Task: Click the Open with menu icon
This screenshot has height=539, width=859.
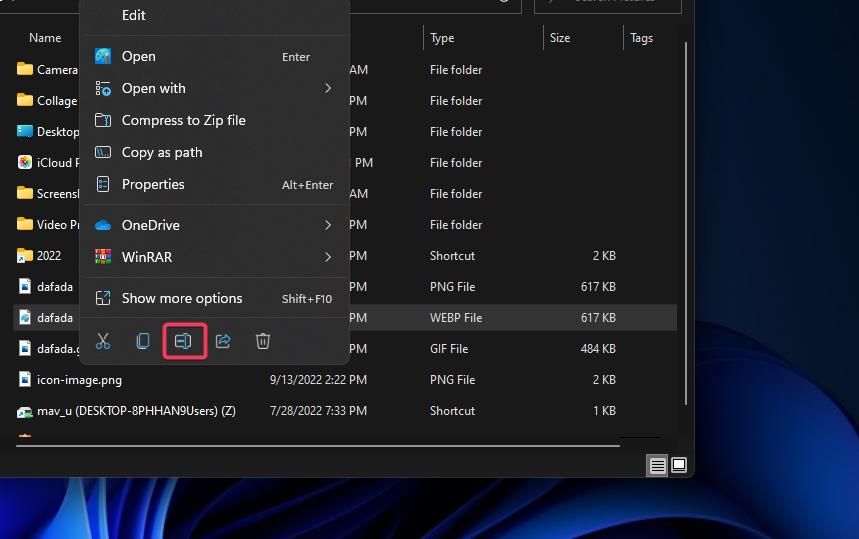Action: [x=103, y=88]
